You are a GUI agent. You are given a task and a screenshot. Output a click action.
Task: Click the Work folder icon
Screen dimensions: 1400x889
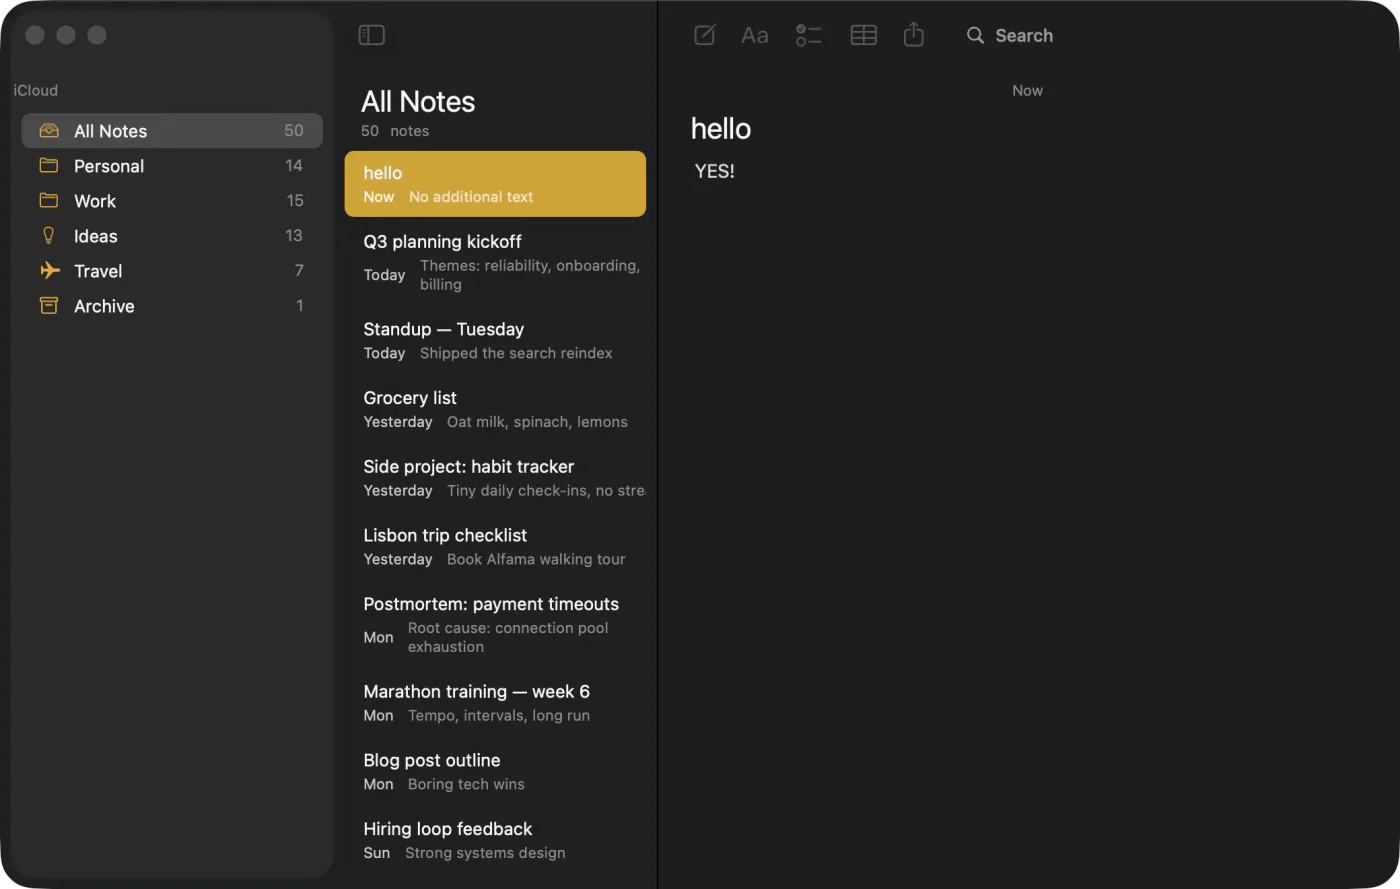(x=49, y=201)
